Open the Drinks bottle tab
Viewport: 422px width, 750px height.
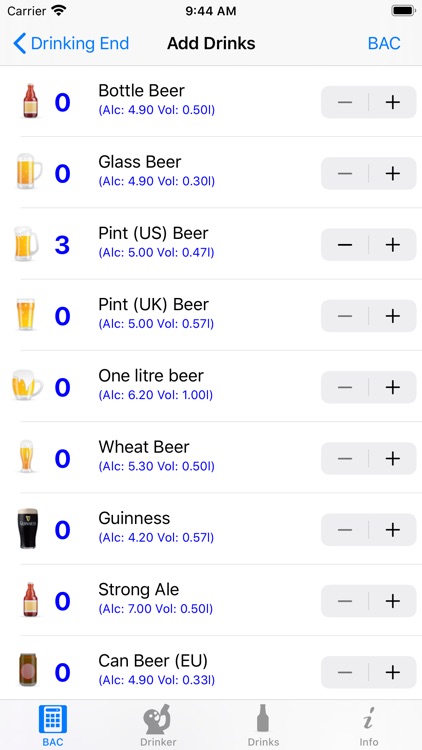263,725
